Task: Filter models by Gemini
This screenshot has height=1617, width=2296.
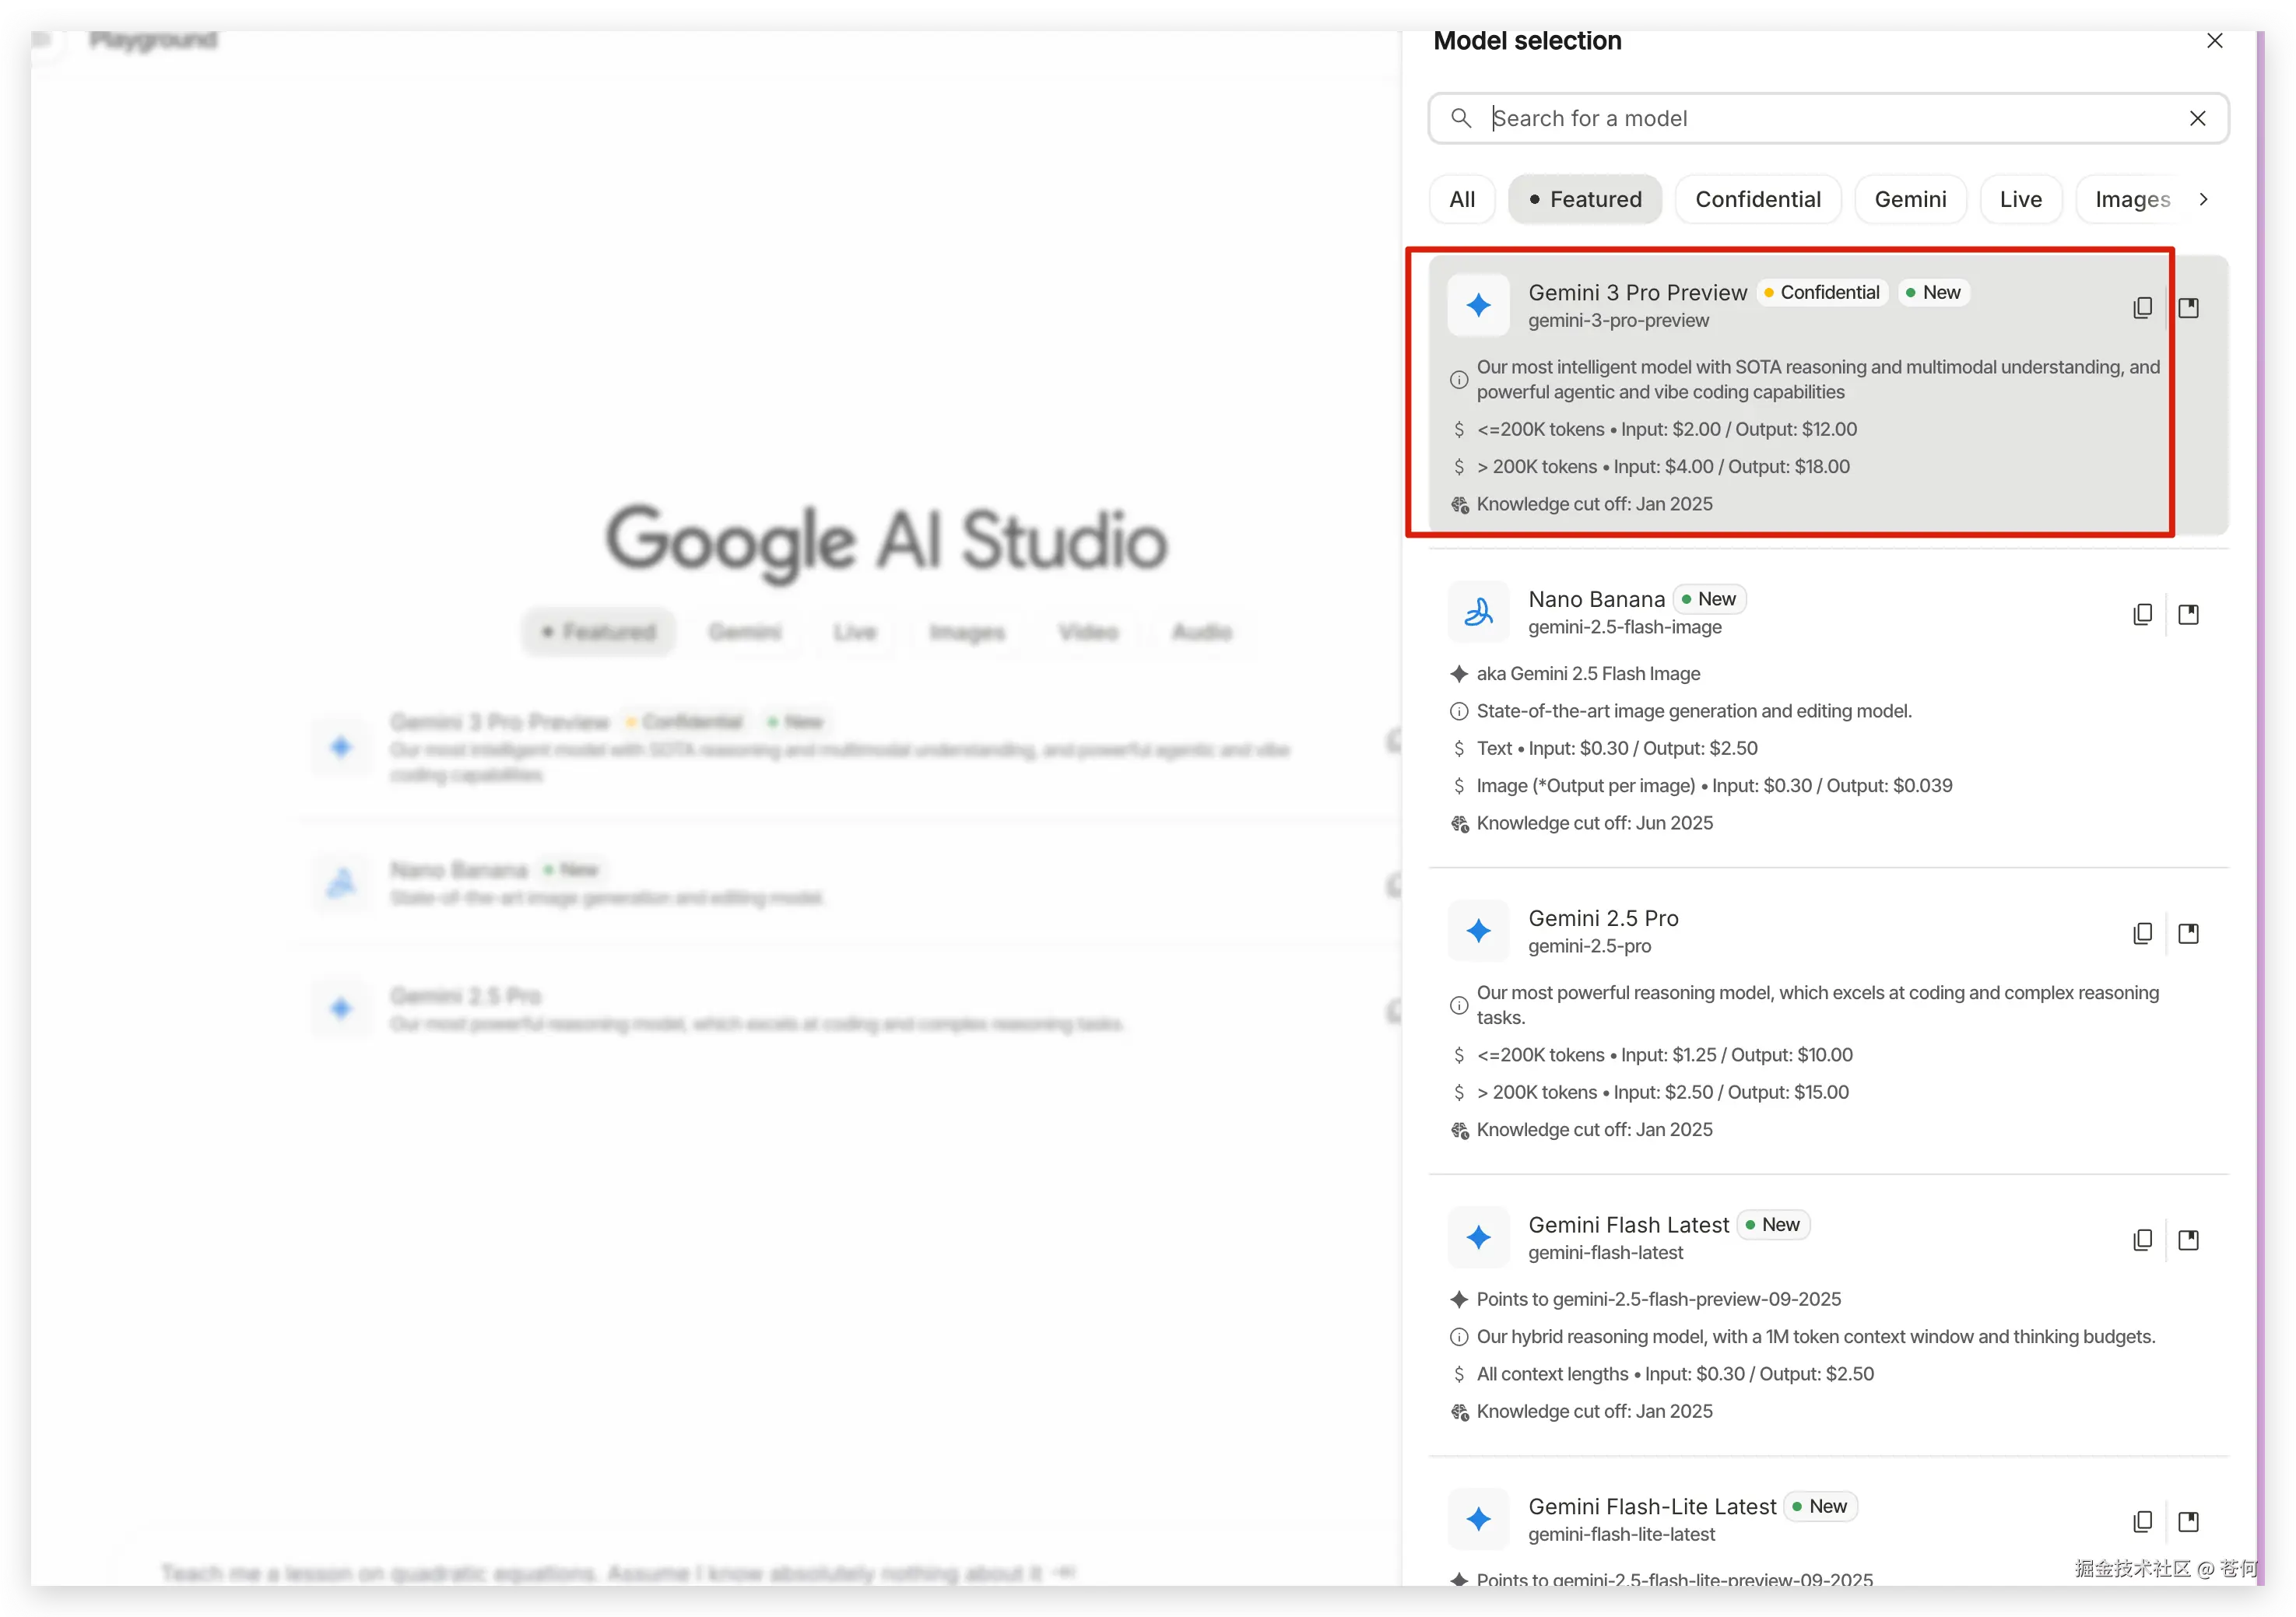Action: (x=1909, y=199)
